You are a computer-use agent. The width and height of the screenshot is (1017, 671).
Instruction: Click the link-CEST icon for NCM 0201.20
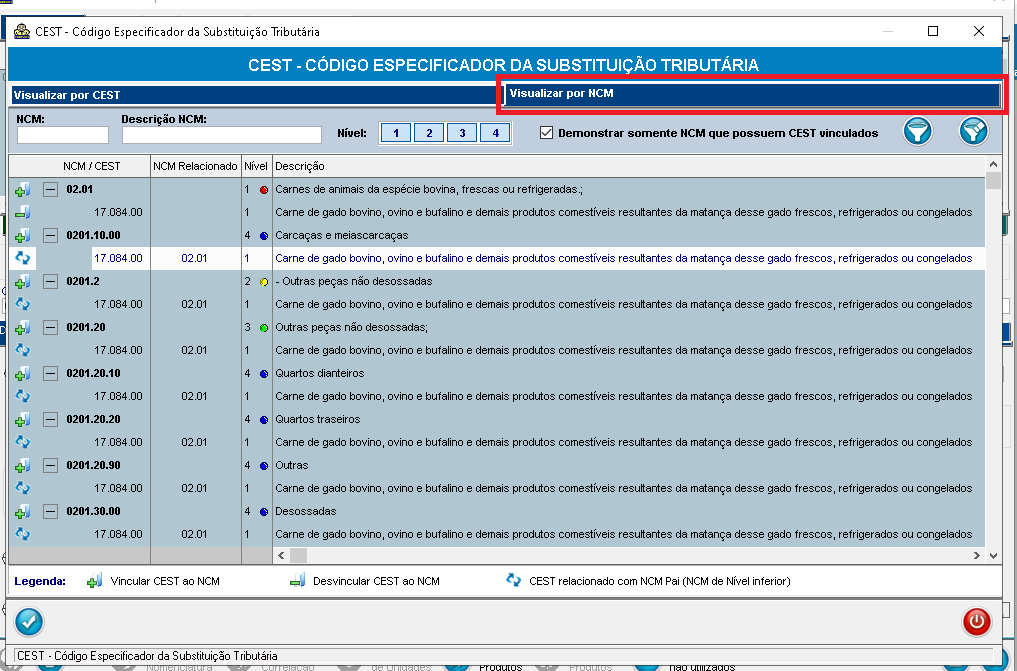tap(23, 328)
